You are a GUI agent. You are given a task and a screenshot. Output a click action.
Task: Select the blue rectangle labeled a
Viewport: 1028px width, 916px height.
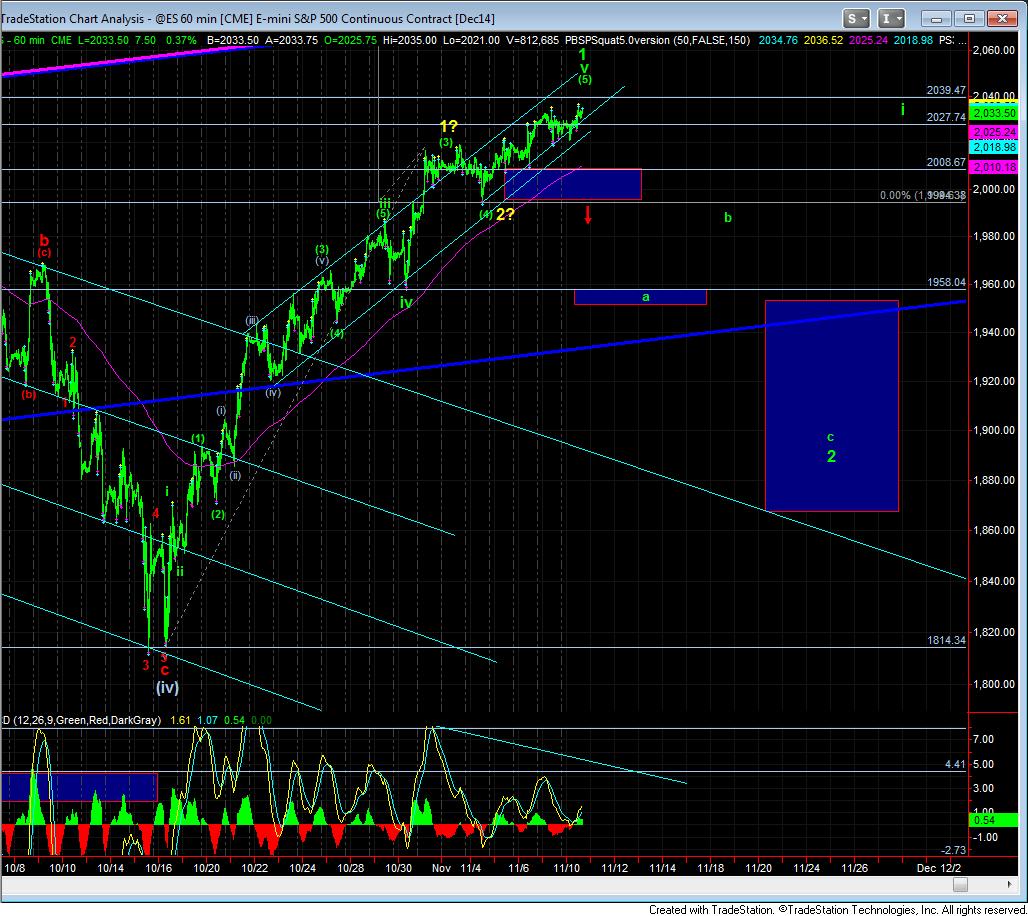(640, 297)
